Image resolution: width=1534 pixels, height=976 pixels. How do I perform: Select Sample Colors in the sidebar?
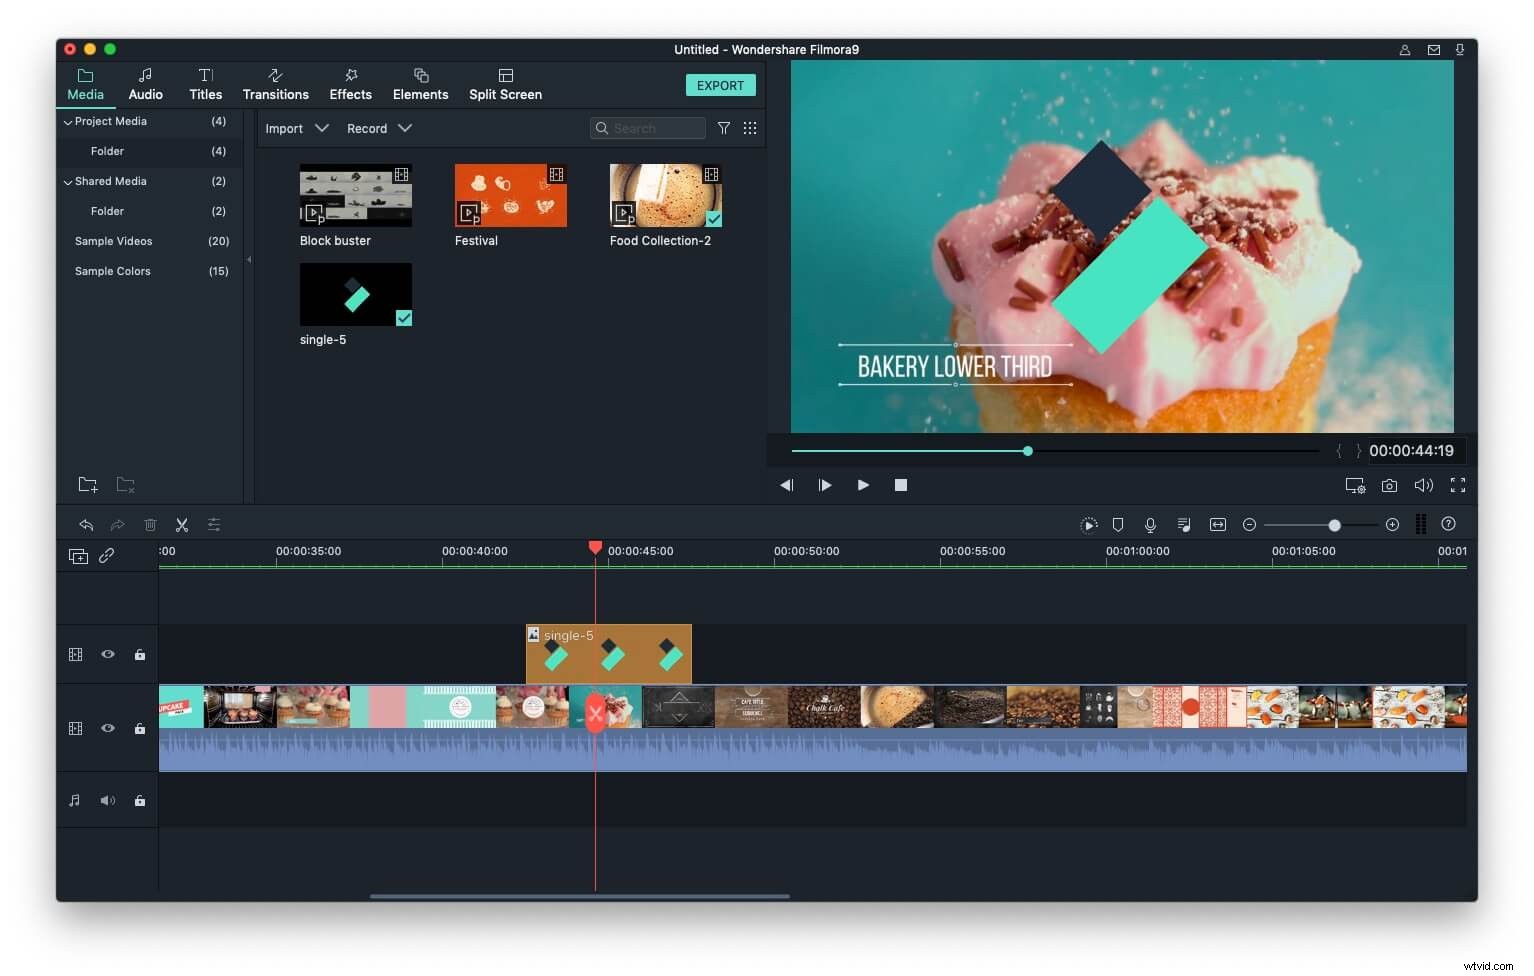(112, 271)
